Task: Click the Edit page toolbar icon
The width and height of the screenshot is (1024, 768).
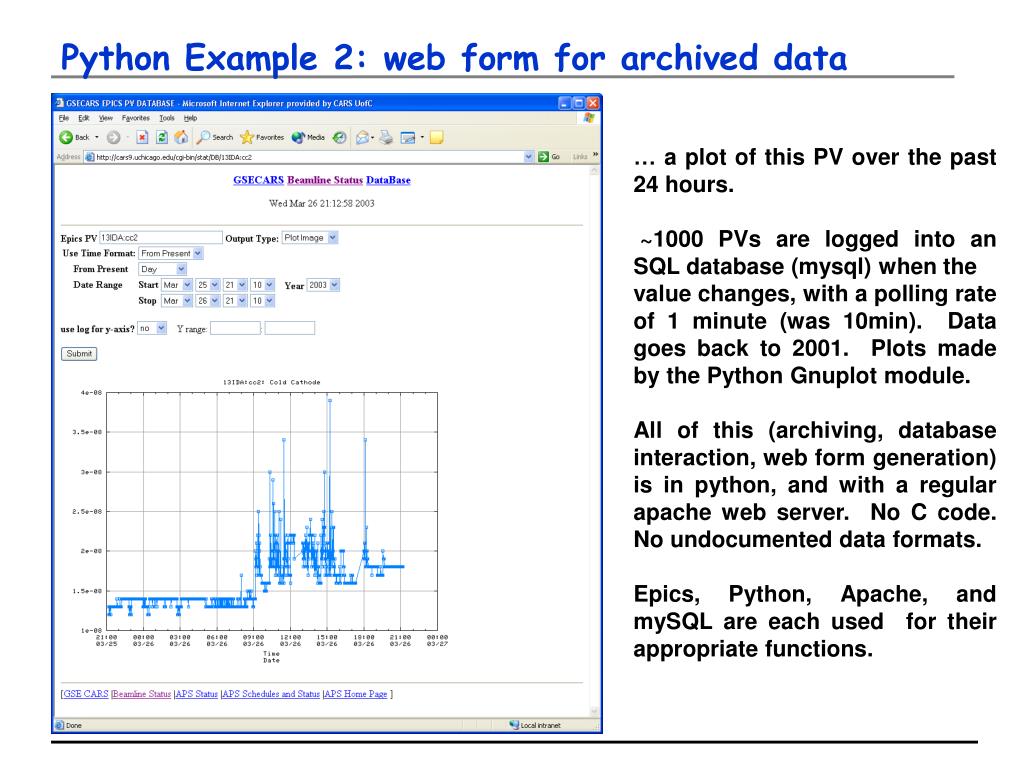Action: coord(408,137)
